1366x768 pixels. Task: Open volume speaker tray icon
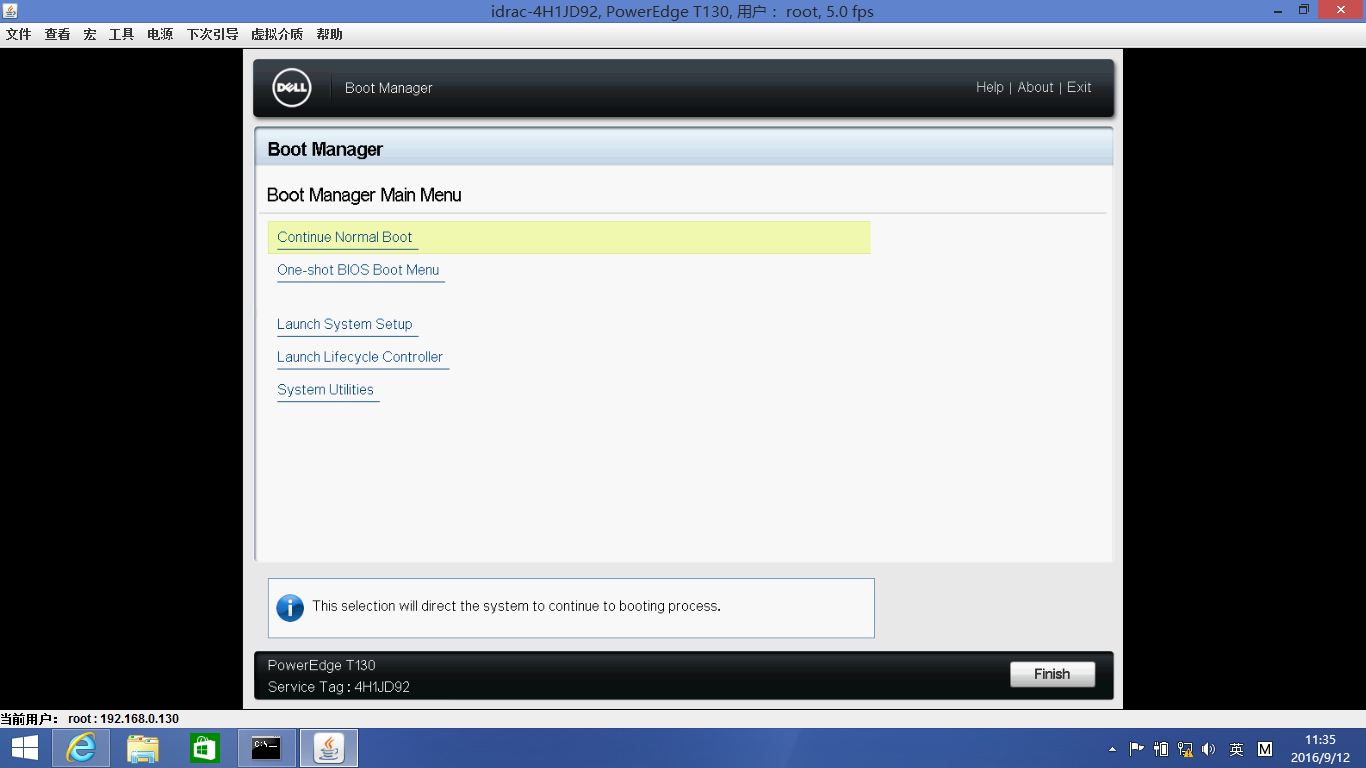1209,749
